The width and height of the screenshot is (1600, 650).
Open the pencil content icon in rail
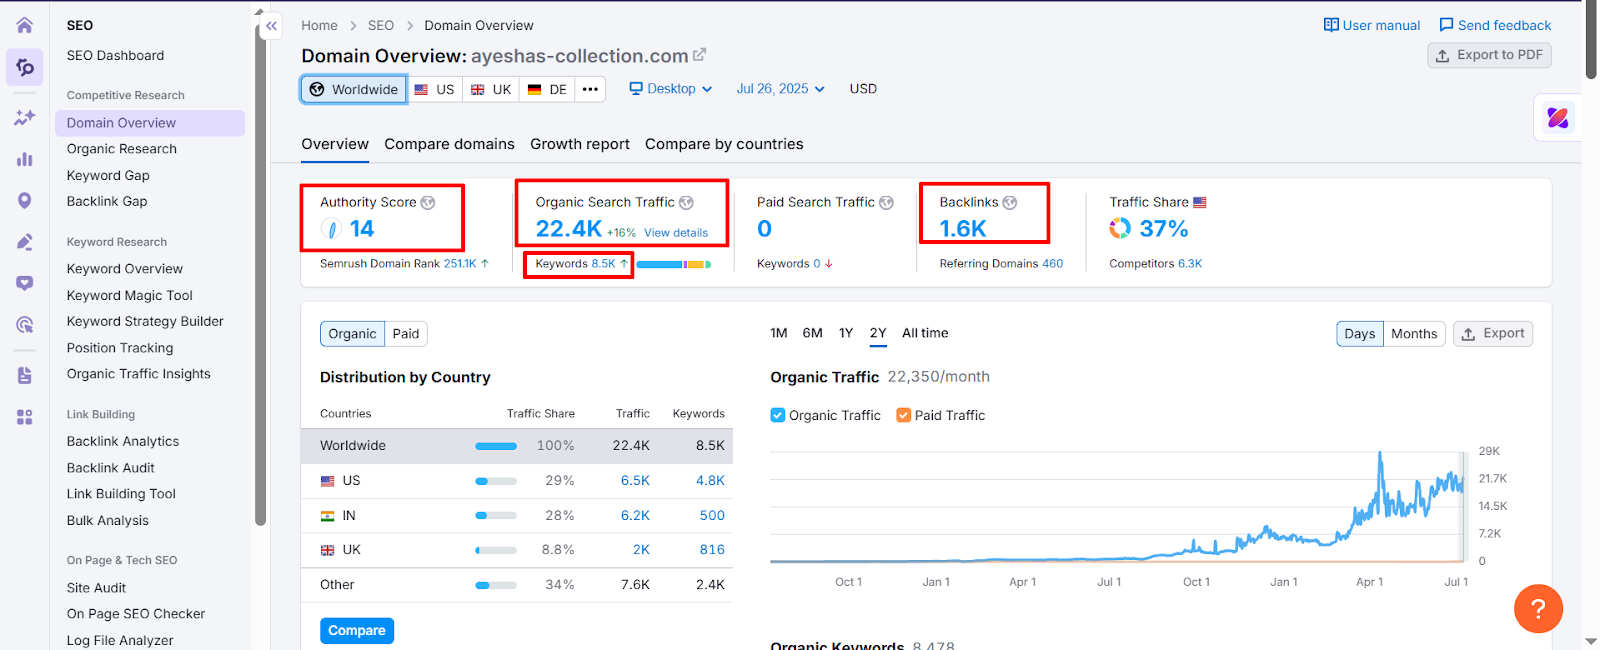point(25,242)
